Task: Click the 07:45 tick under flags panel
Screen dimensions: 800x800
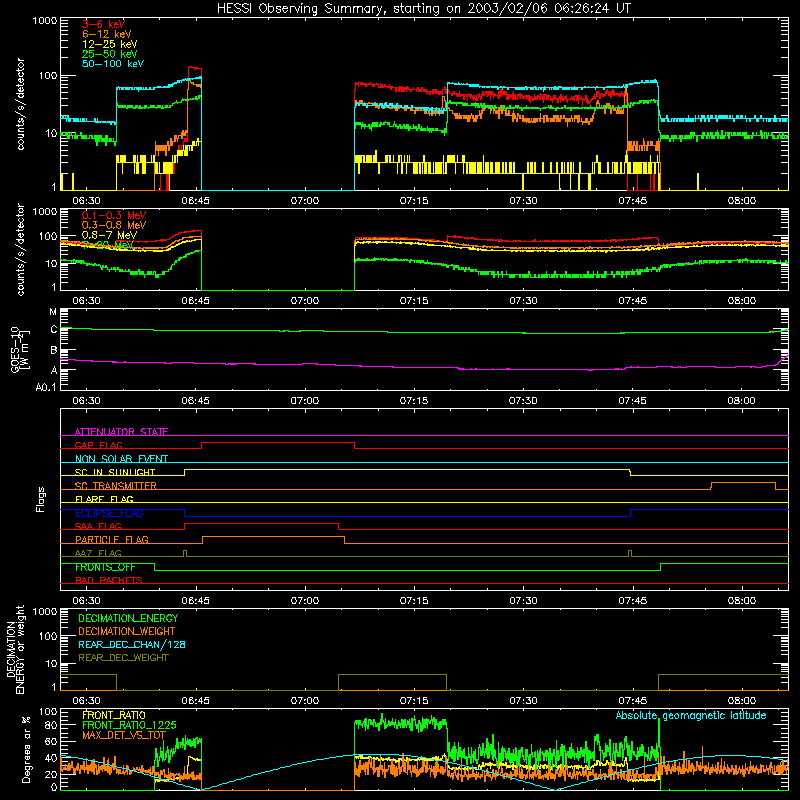Action: click(633, 601)
